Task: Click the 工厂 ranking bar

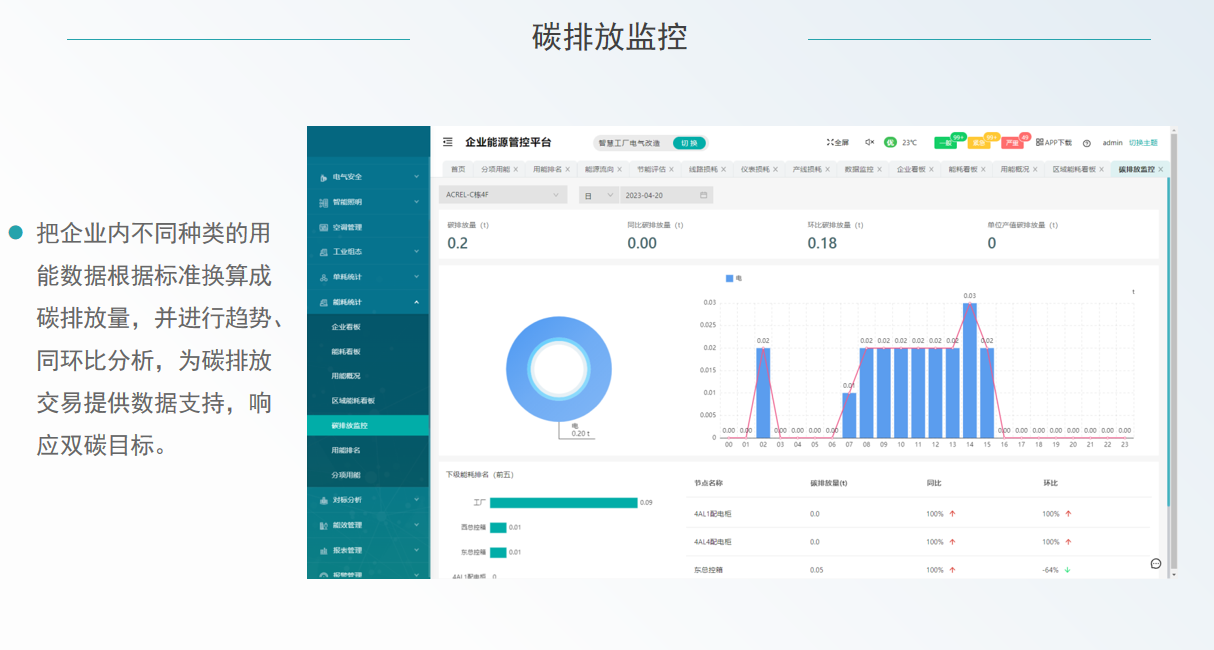Action: point(564,503)
